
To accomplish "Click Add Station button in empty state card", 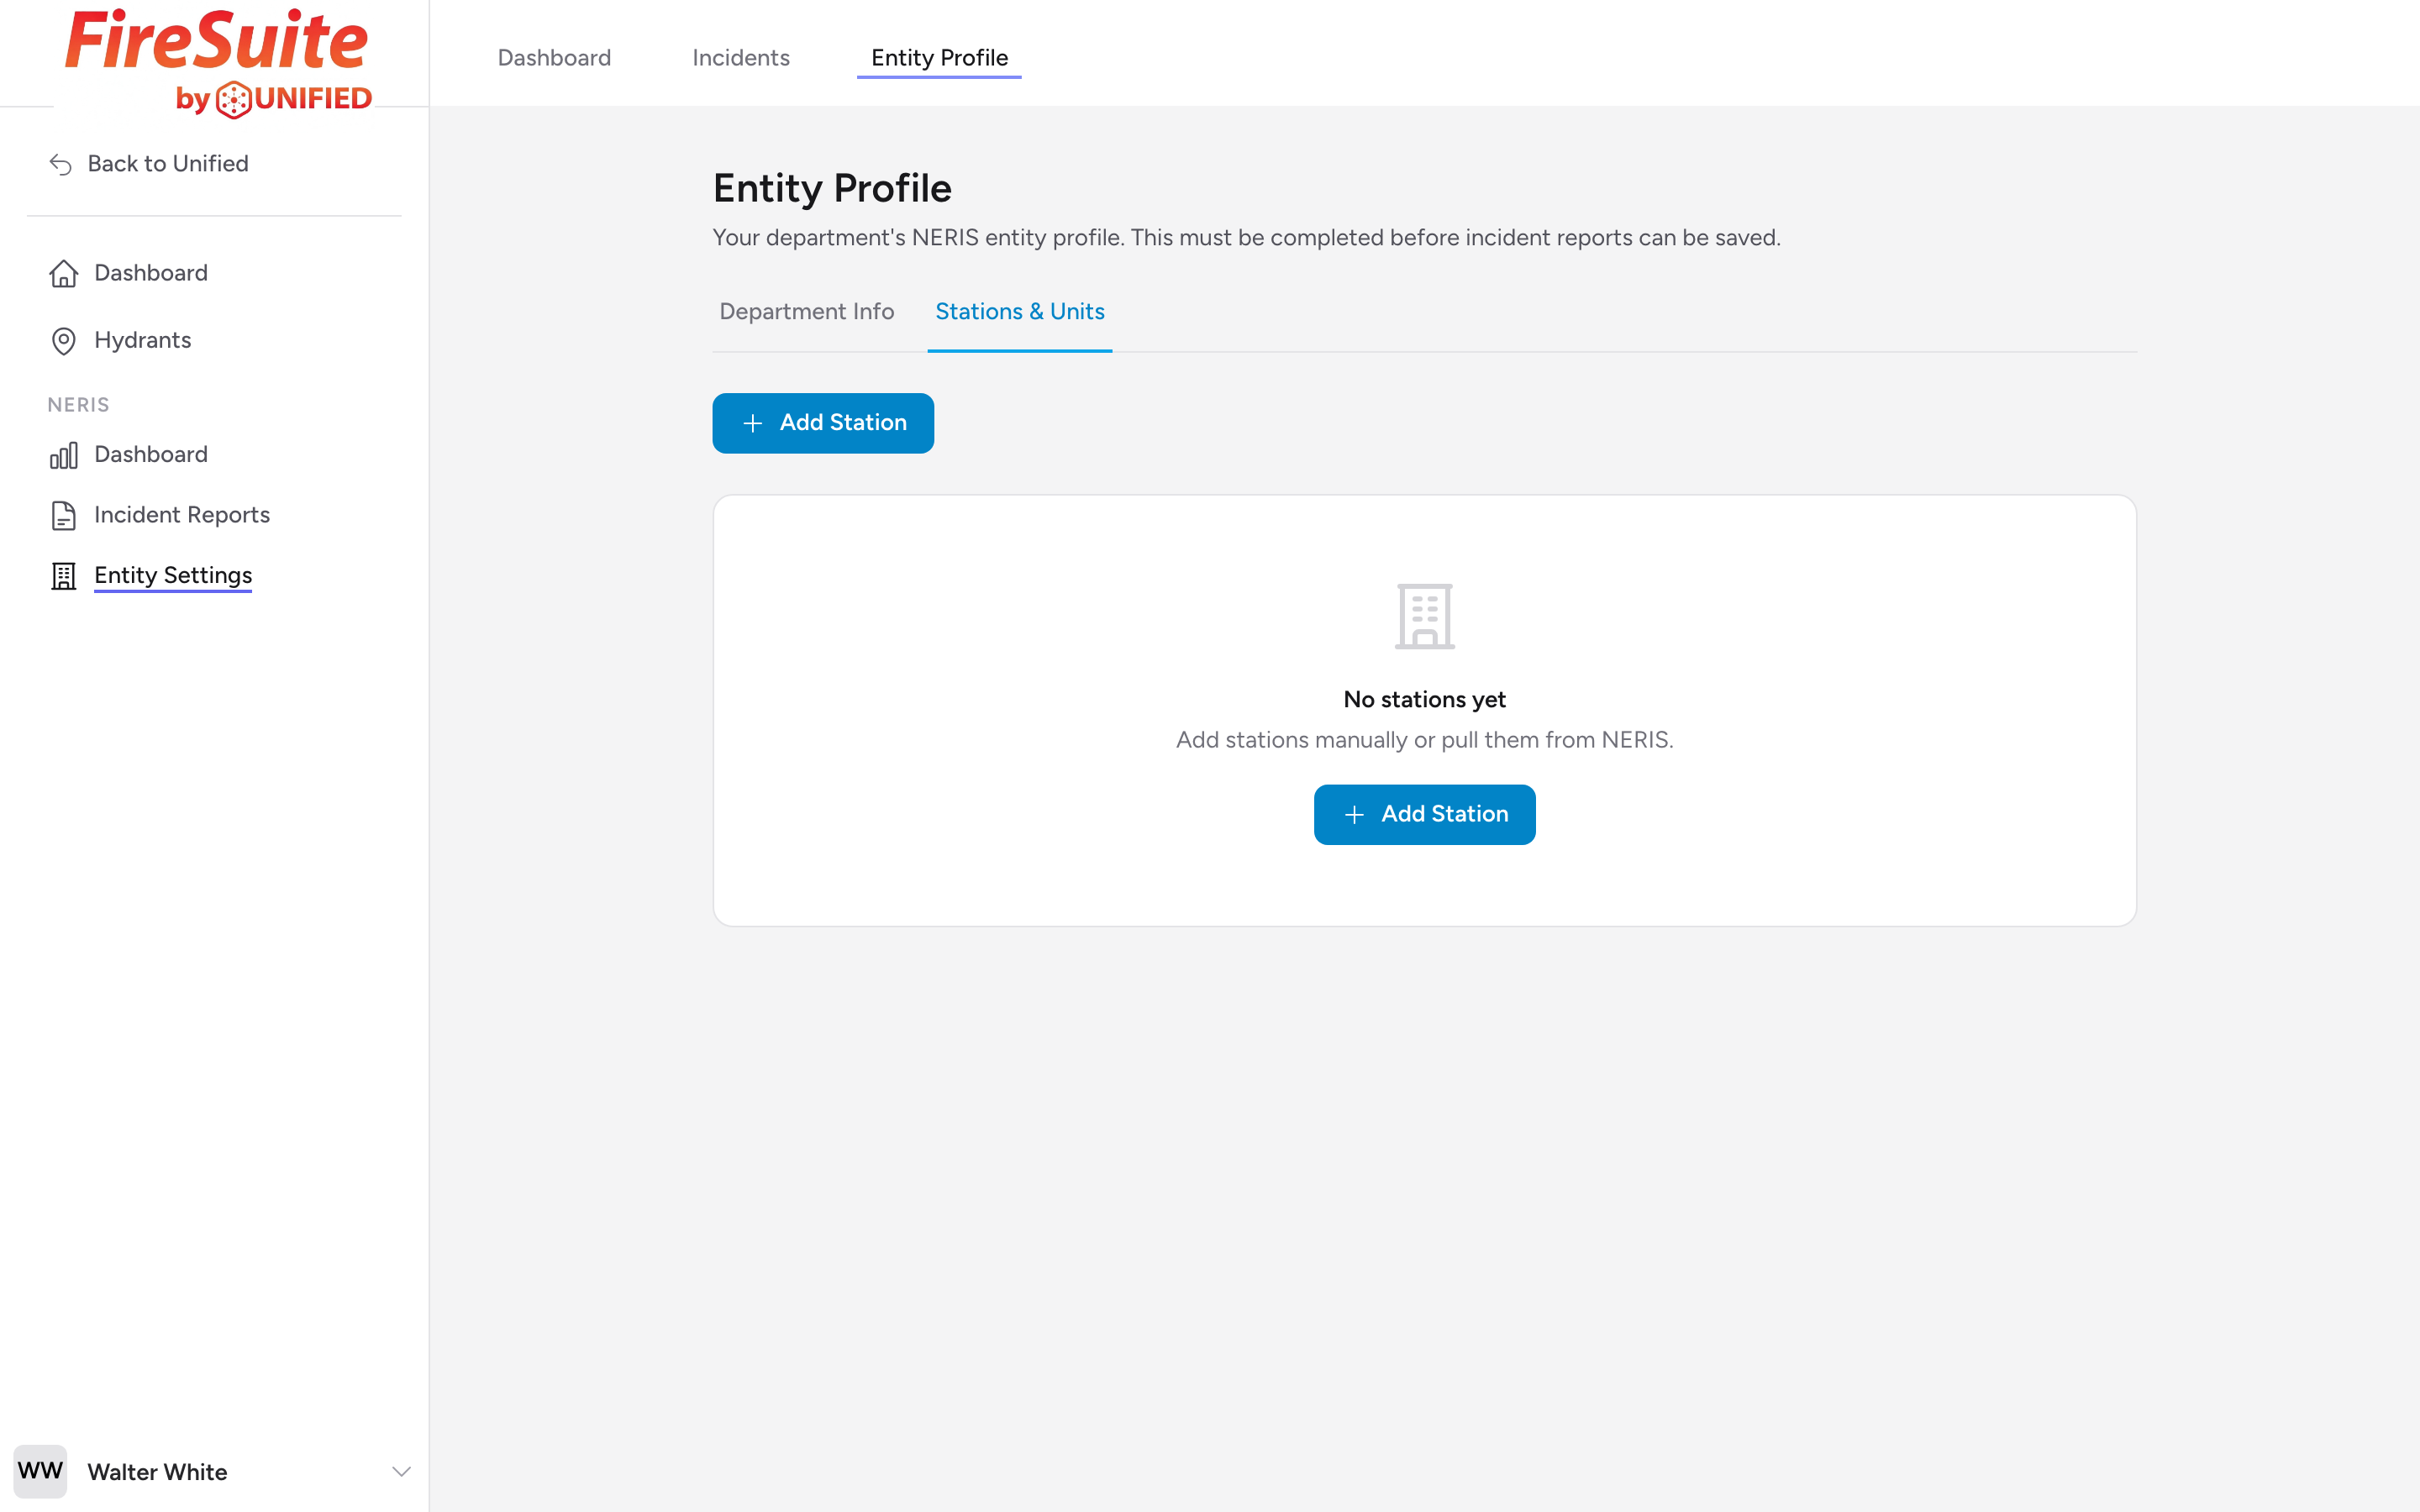I will [x=1424, y=814].
